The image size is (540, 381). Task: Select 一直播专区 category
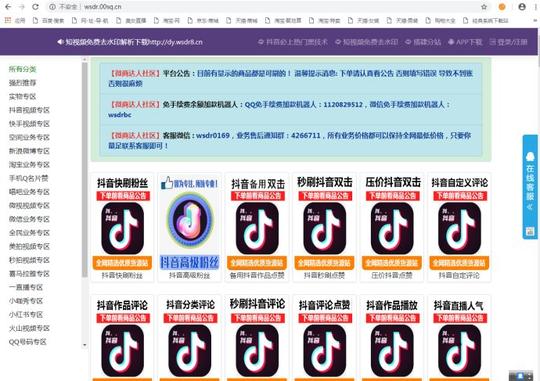click(x=26, y=287)
